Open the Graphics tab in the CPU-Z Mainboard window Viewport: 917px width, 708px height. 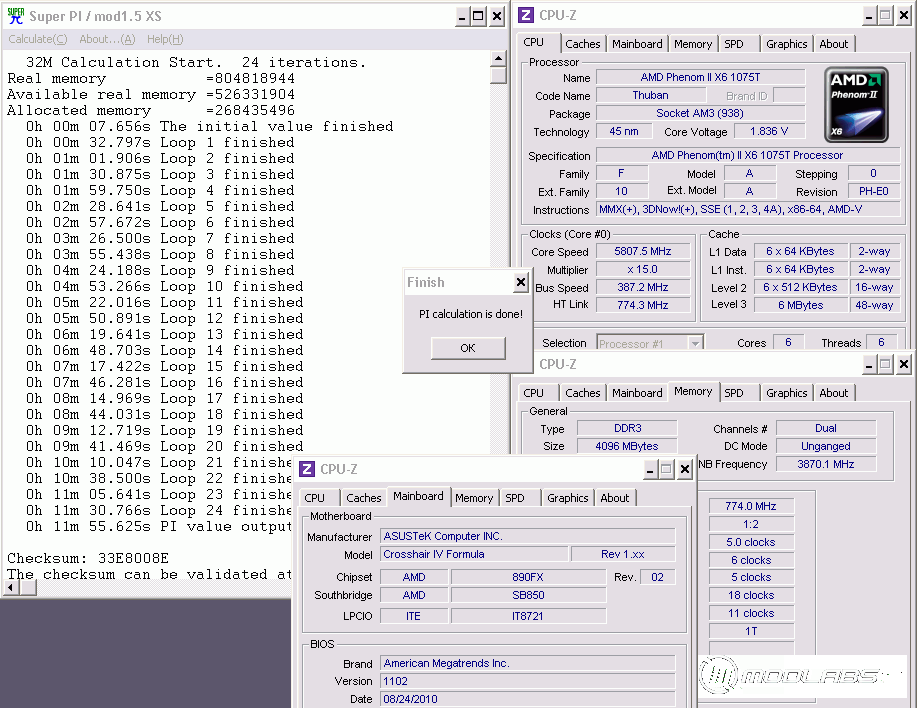567,498
